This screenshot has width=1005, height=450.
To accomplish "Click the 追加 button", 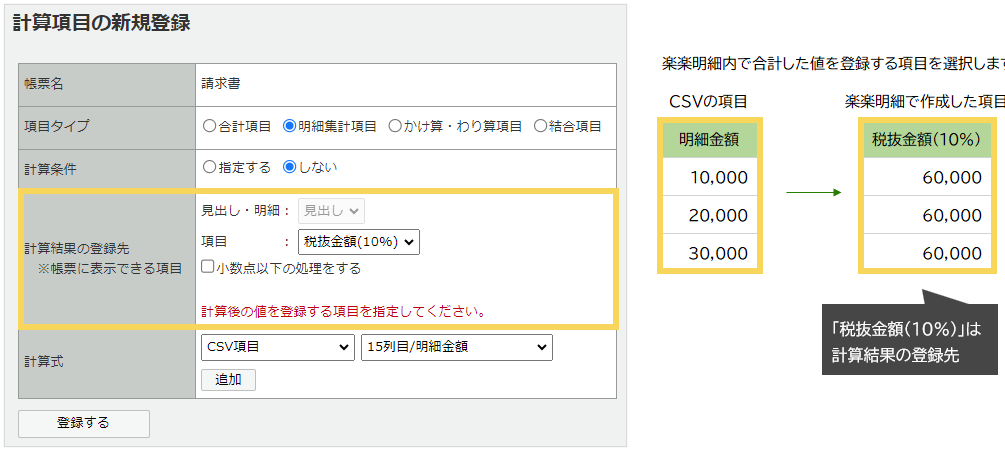I will point(228,379).
